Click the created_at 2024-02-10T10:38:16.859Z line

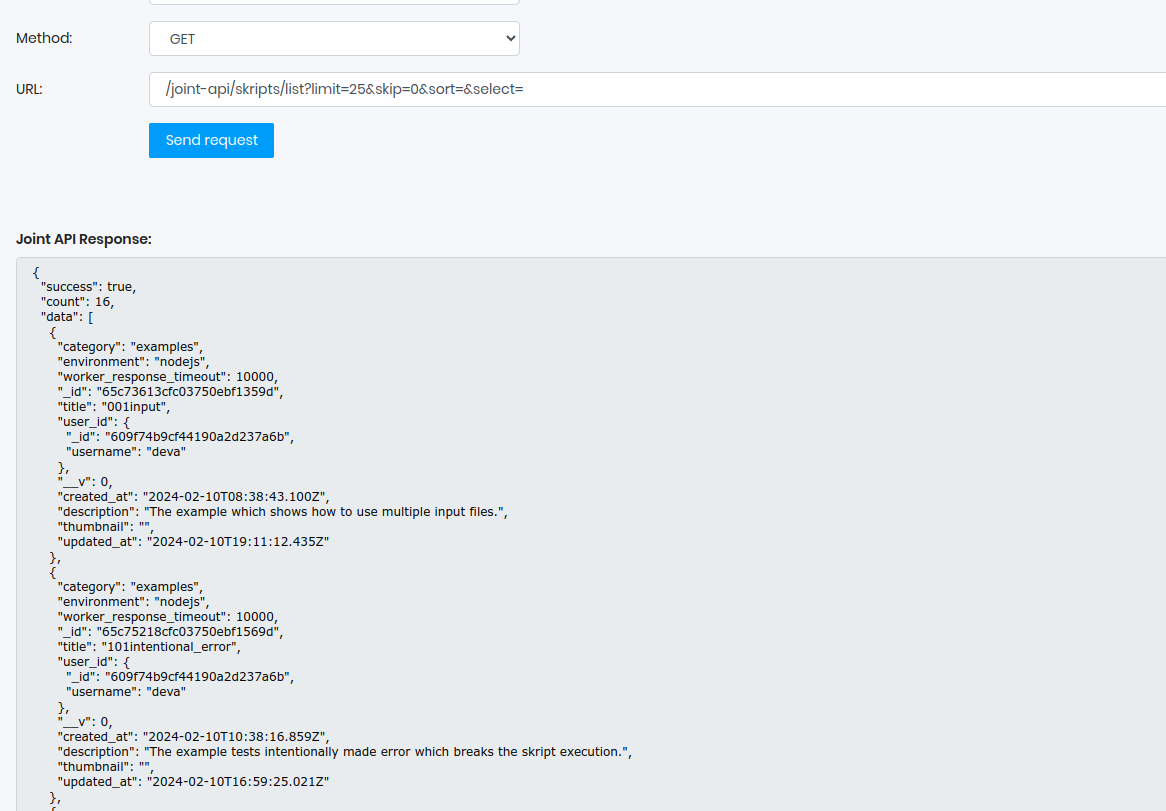pyautogui.click(x=193, y=737)
